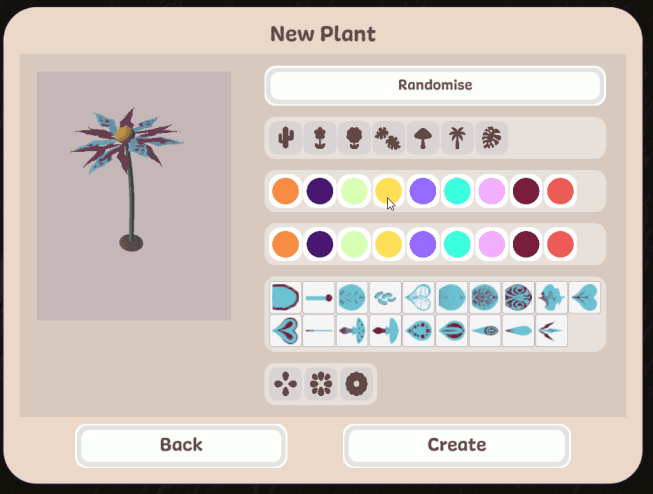Select teardrop petal with maroon dot ring
This screenshot has width=653, height=494.
[419, 331]
